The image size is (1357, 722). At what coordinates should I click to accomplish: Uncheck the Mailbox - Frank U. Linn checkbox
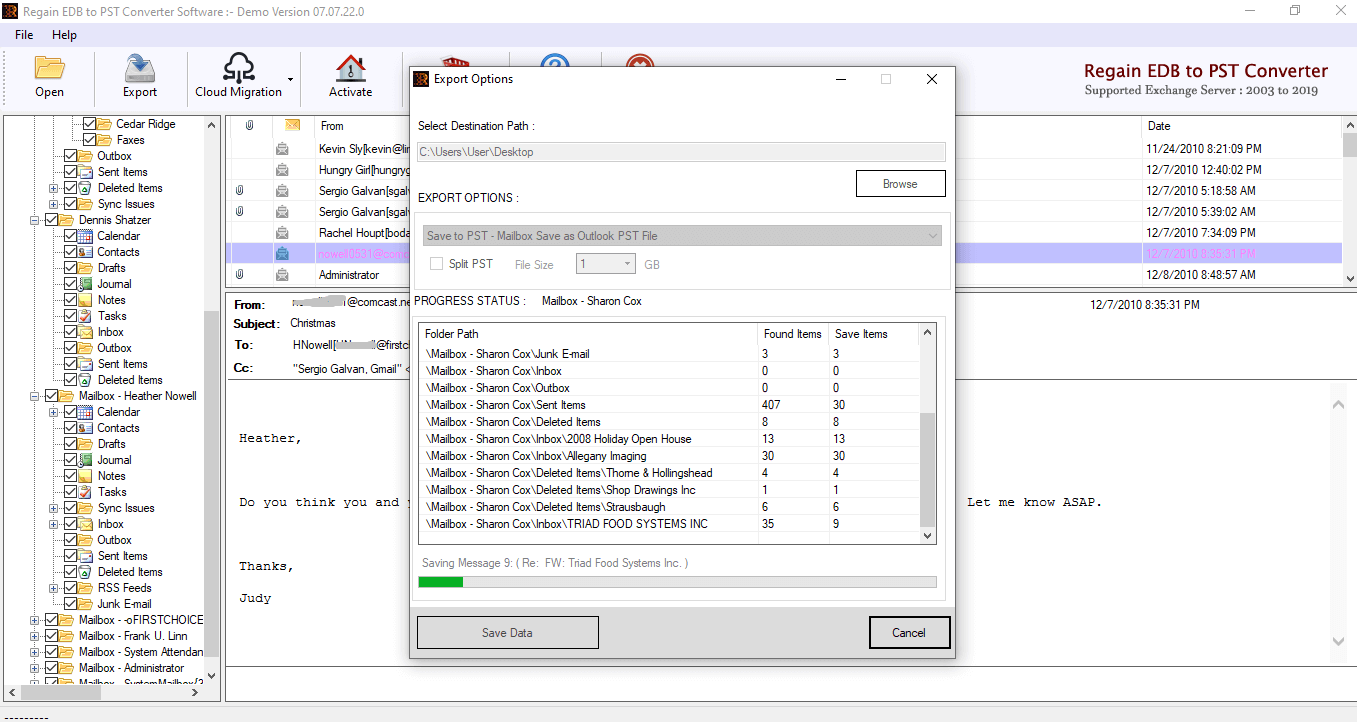click(51, 636)
